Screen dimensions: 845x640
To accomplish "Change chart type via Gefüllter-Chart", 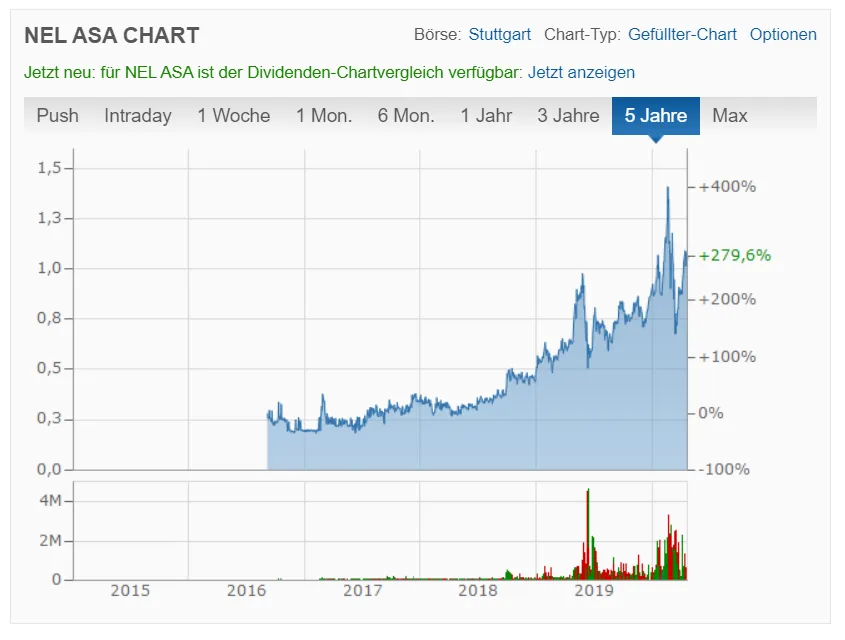I will pos(682,34).
